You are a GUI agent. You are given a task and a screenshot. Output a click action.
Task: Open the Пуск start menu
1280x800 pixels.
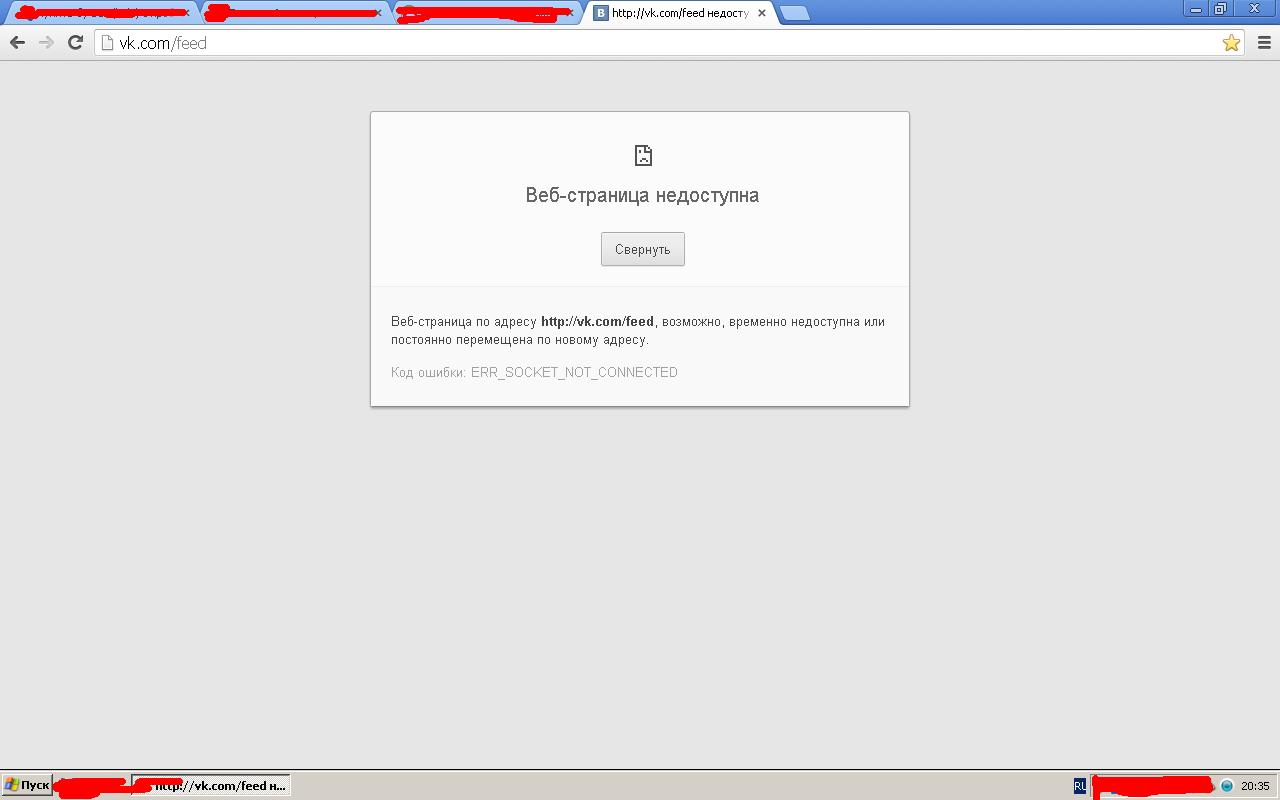tap(27, 785)
